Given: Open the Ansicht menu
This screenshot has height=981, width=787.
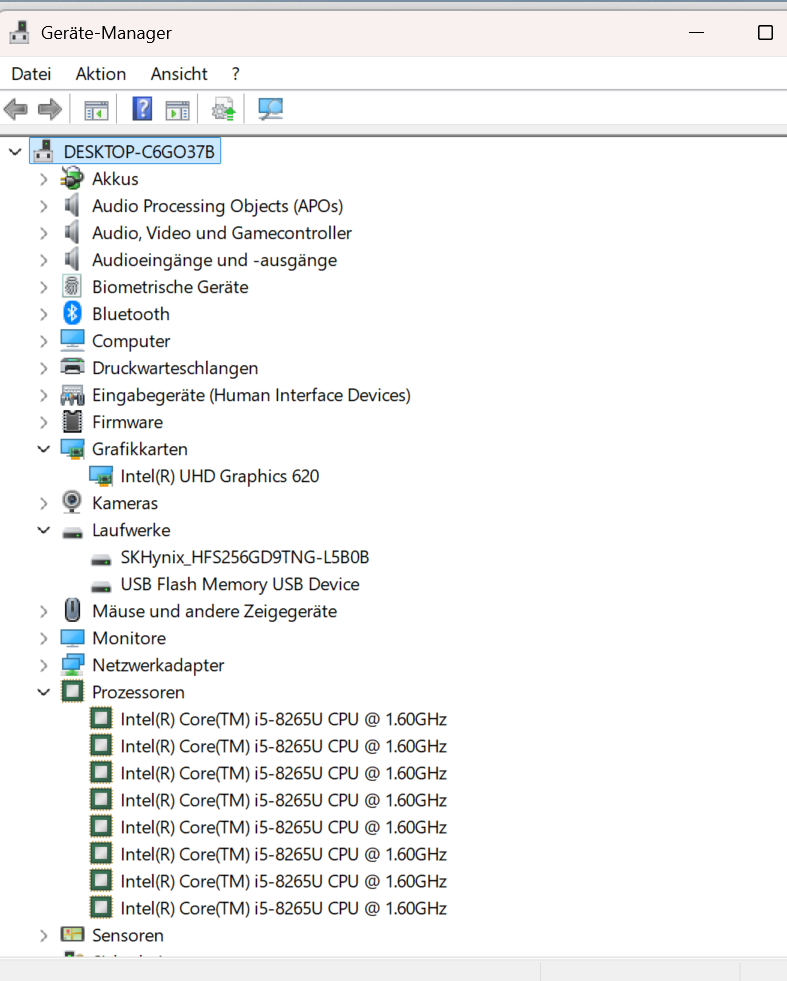Looking at the screenshot, I should (179, 74).
